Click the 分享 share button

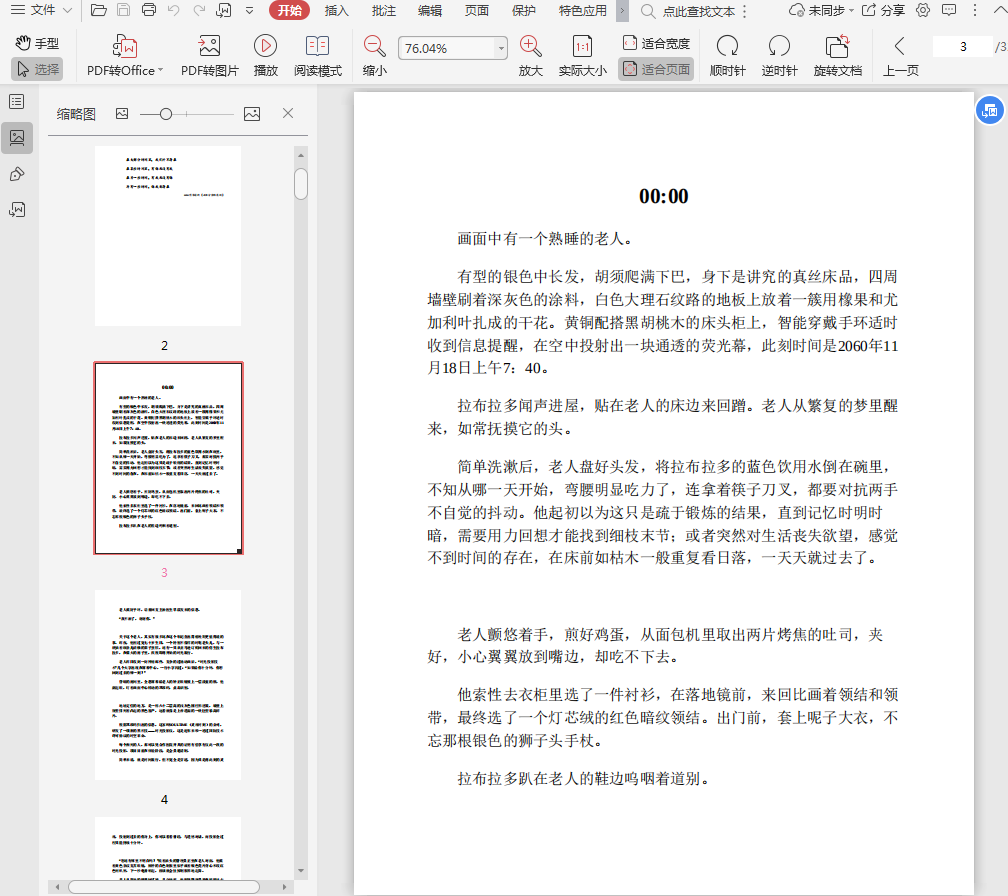coord(883,10)
